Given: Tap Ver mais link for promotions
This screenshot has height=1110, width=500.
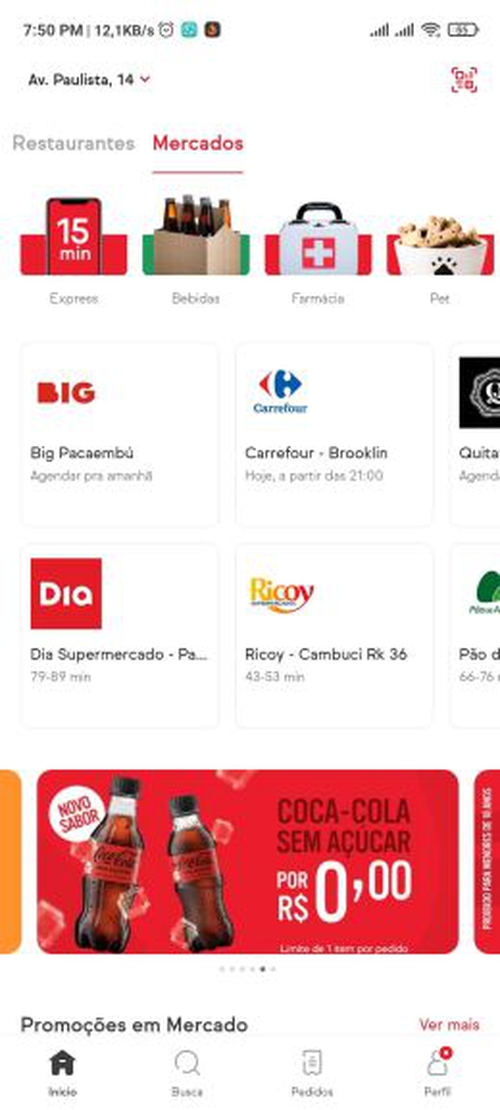Looking at the screenshot, I should click(x=449, y=1024).
